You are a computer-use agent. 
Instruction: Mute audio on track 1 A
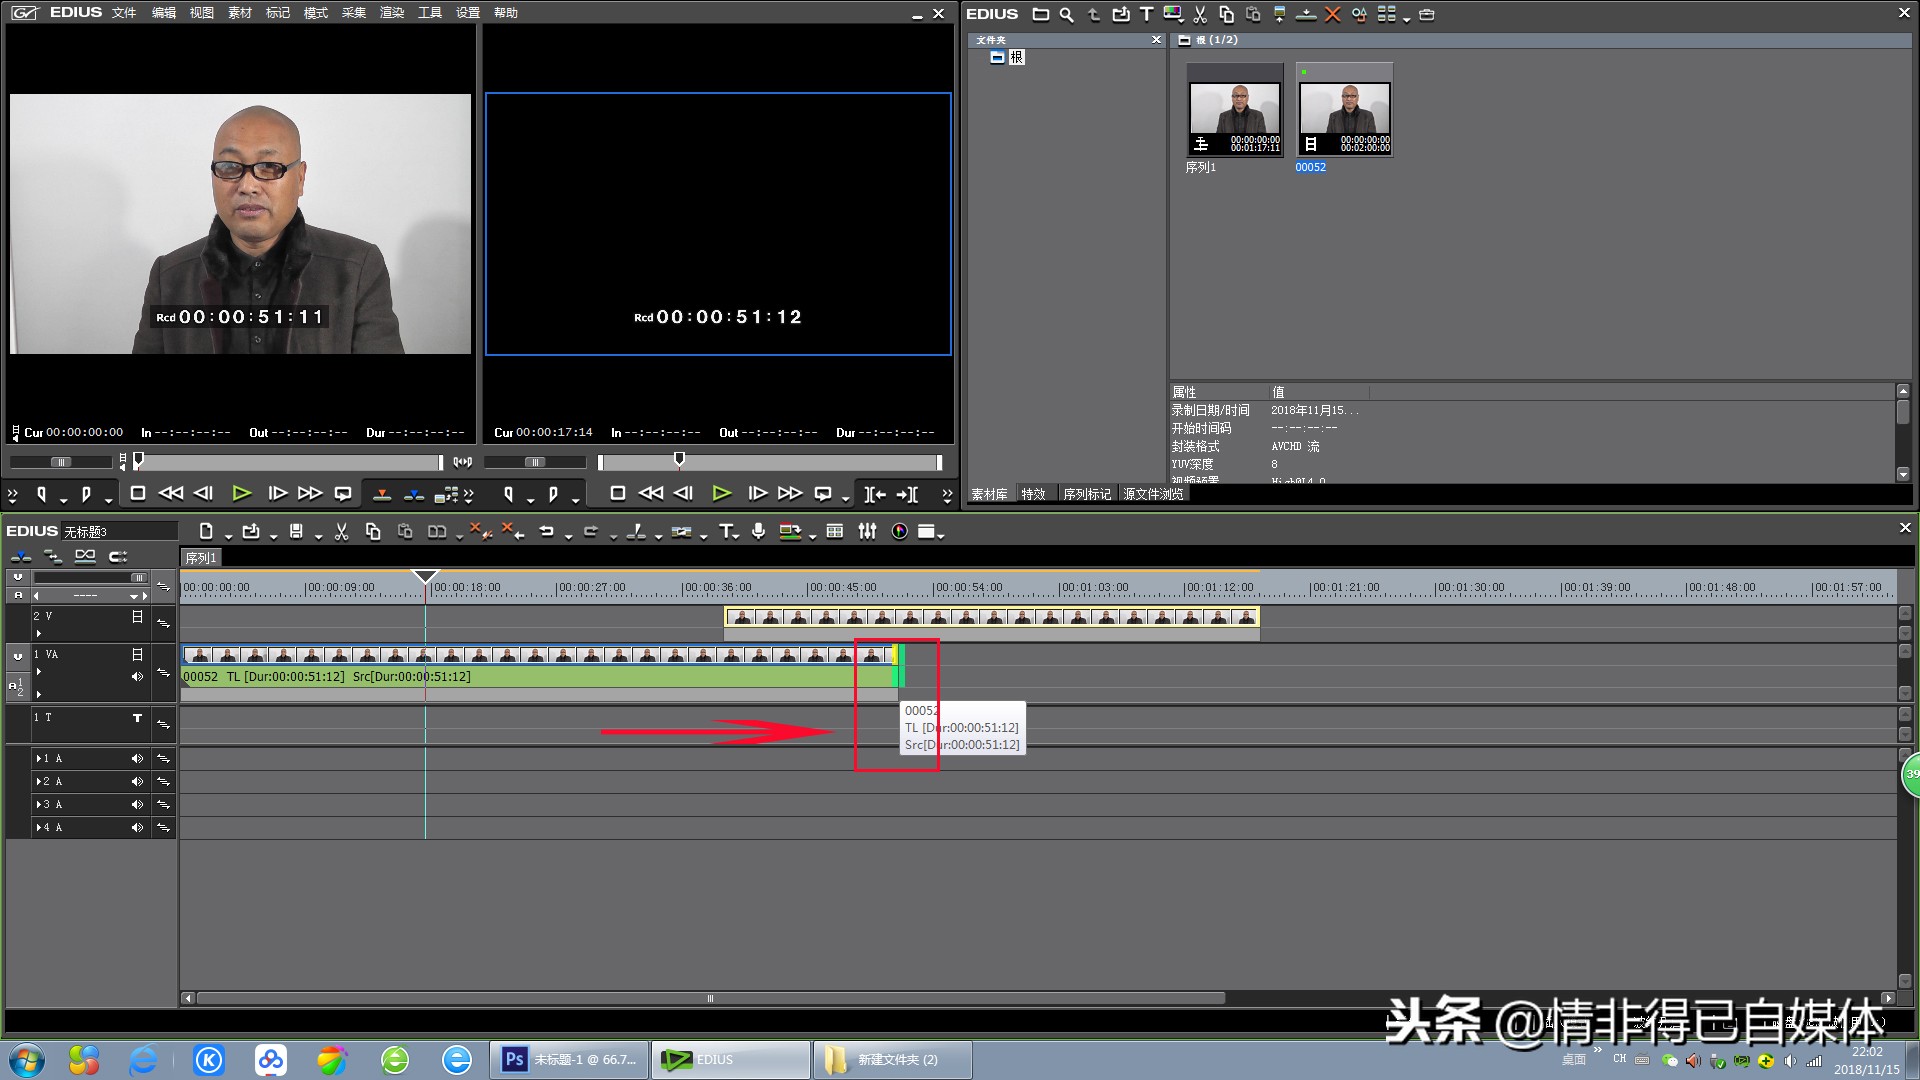[137, 759]
